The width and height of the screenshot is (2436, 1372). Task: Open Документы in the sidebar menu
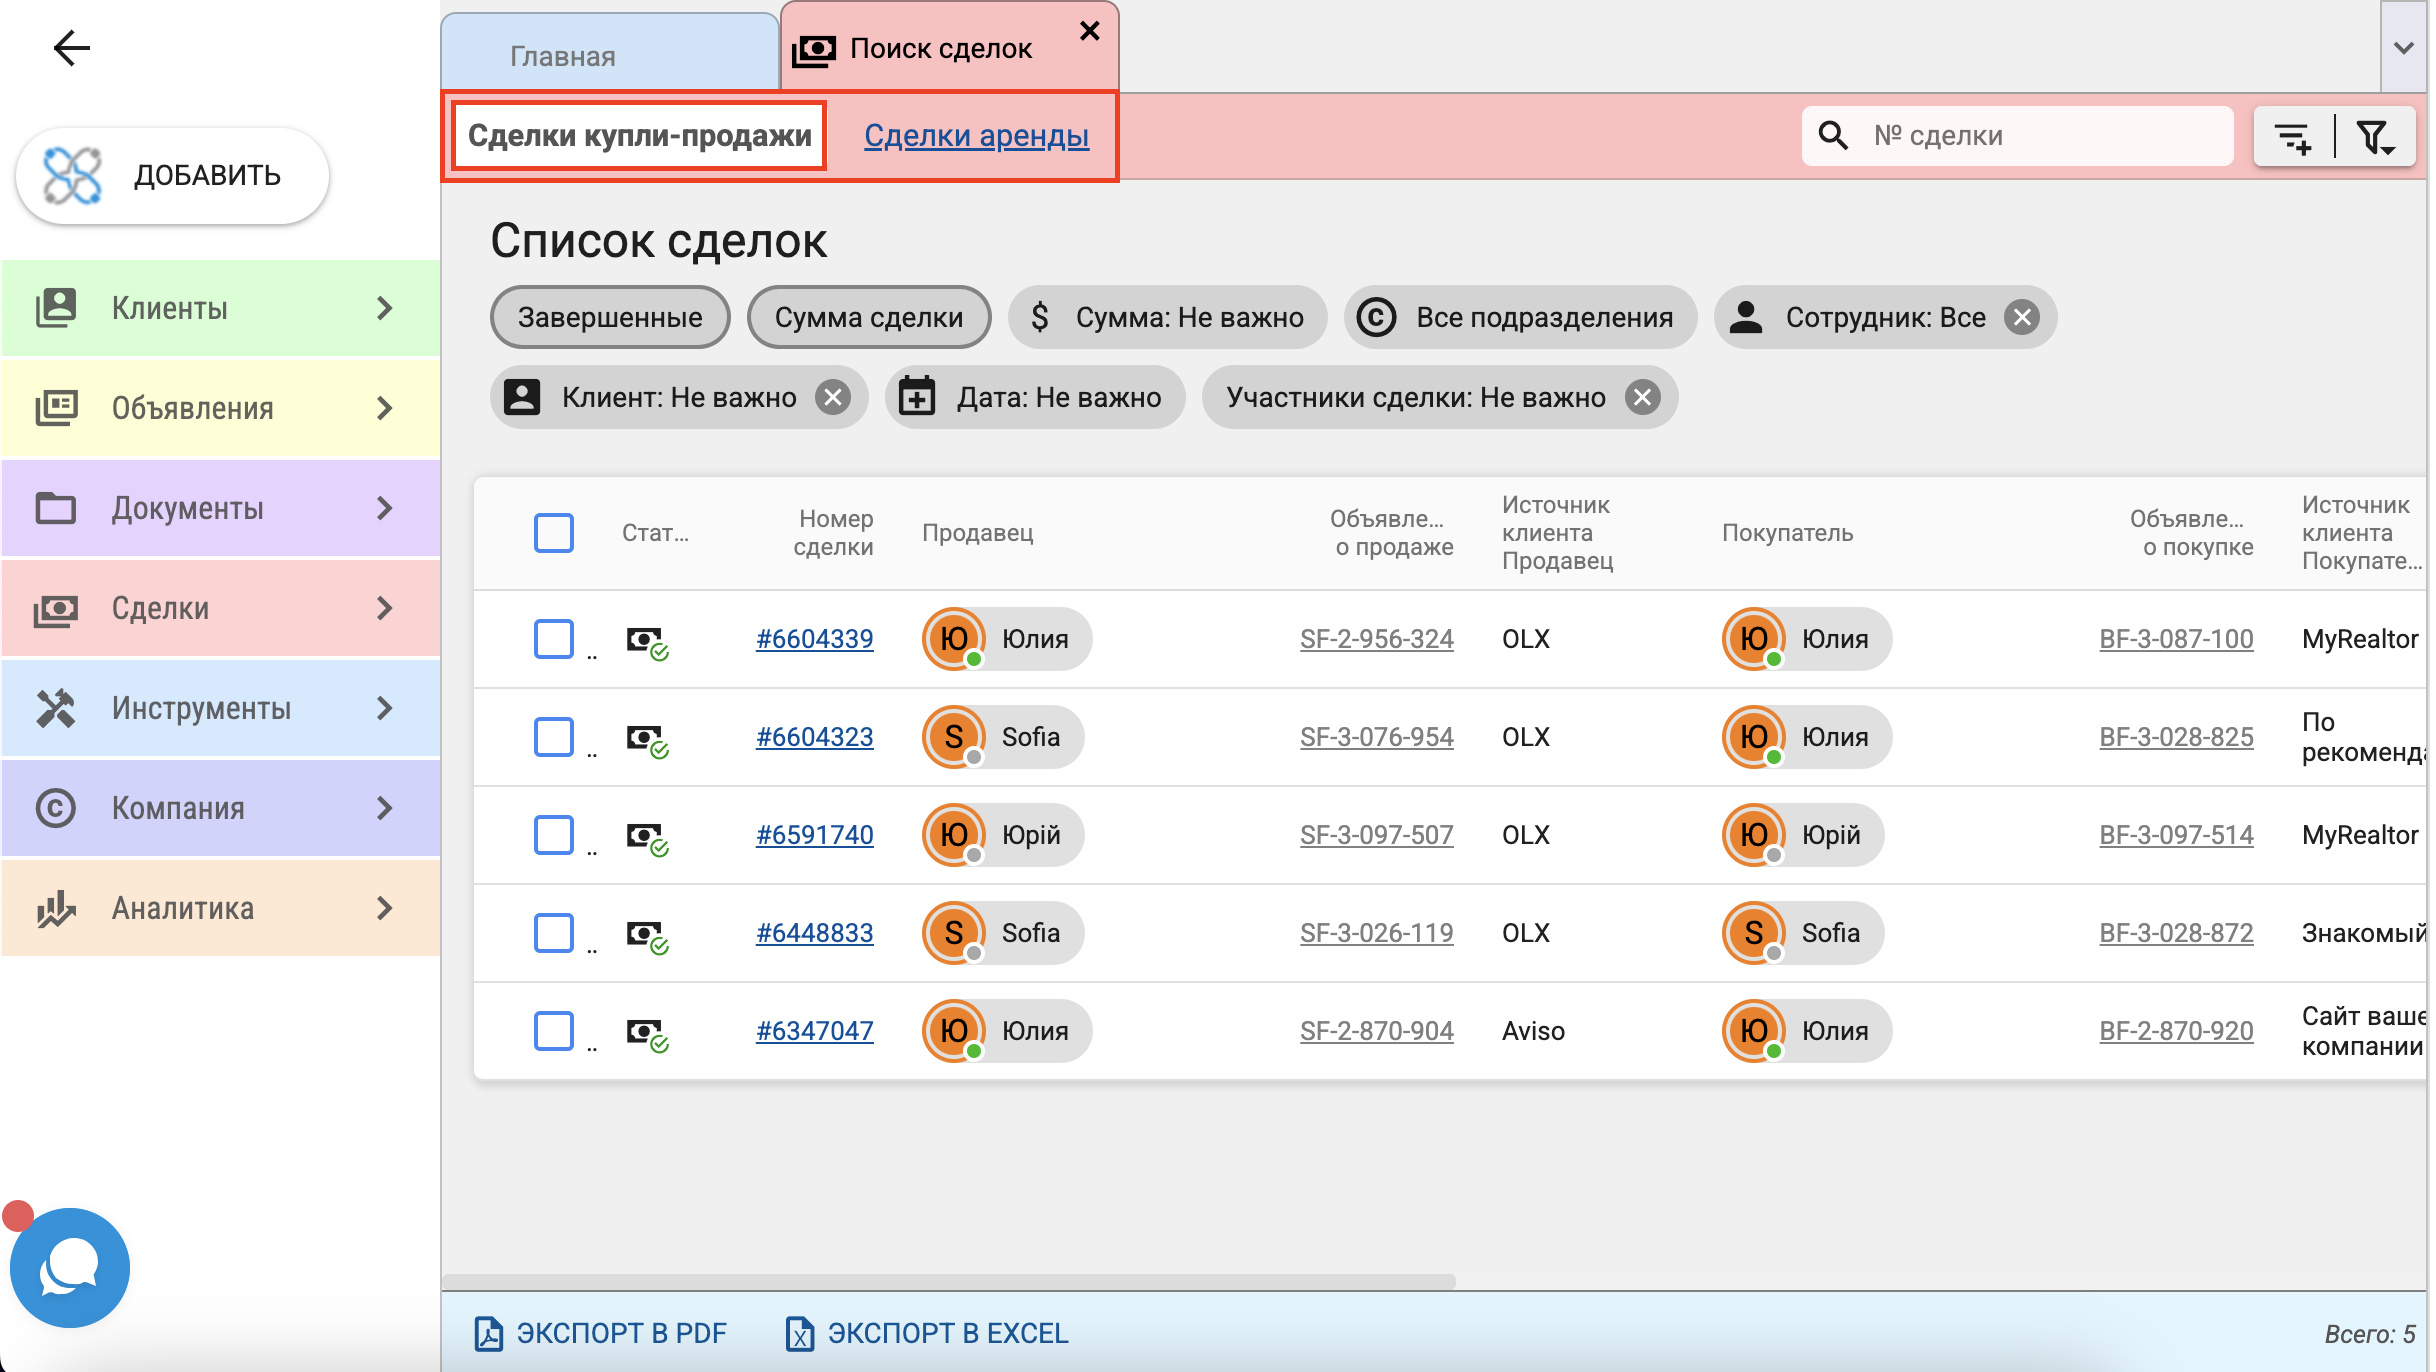(x=220, y=508)
